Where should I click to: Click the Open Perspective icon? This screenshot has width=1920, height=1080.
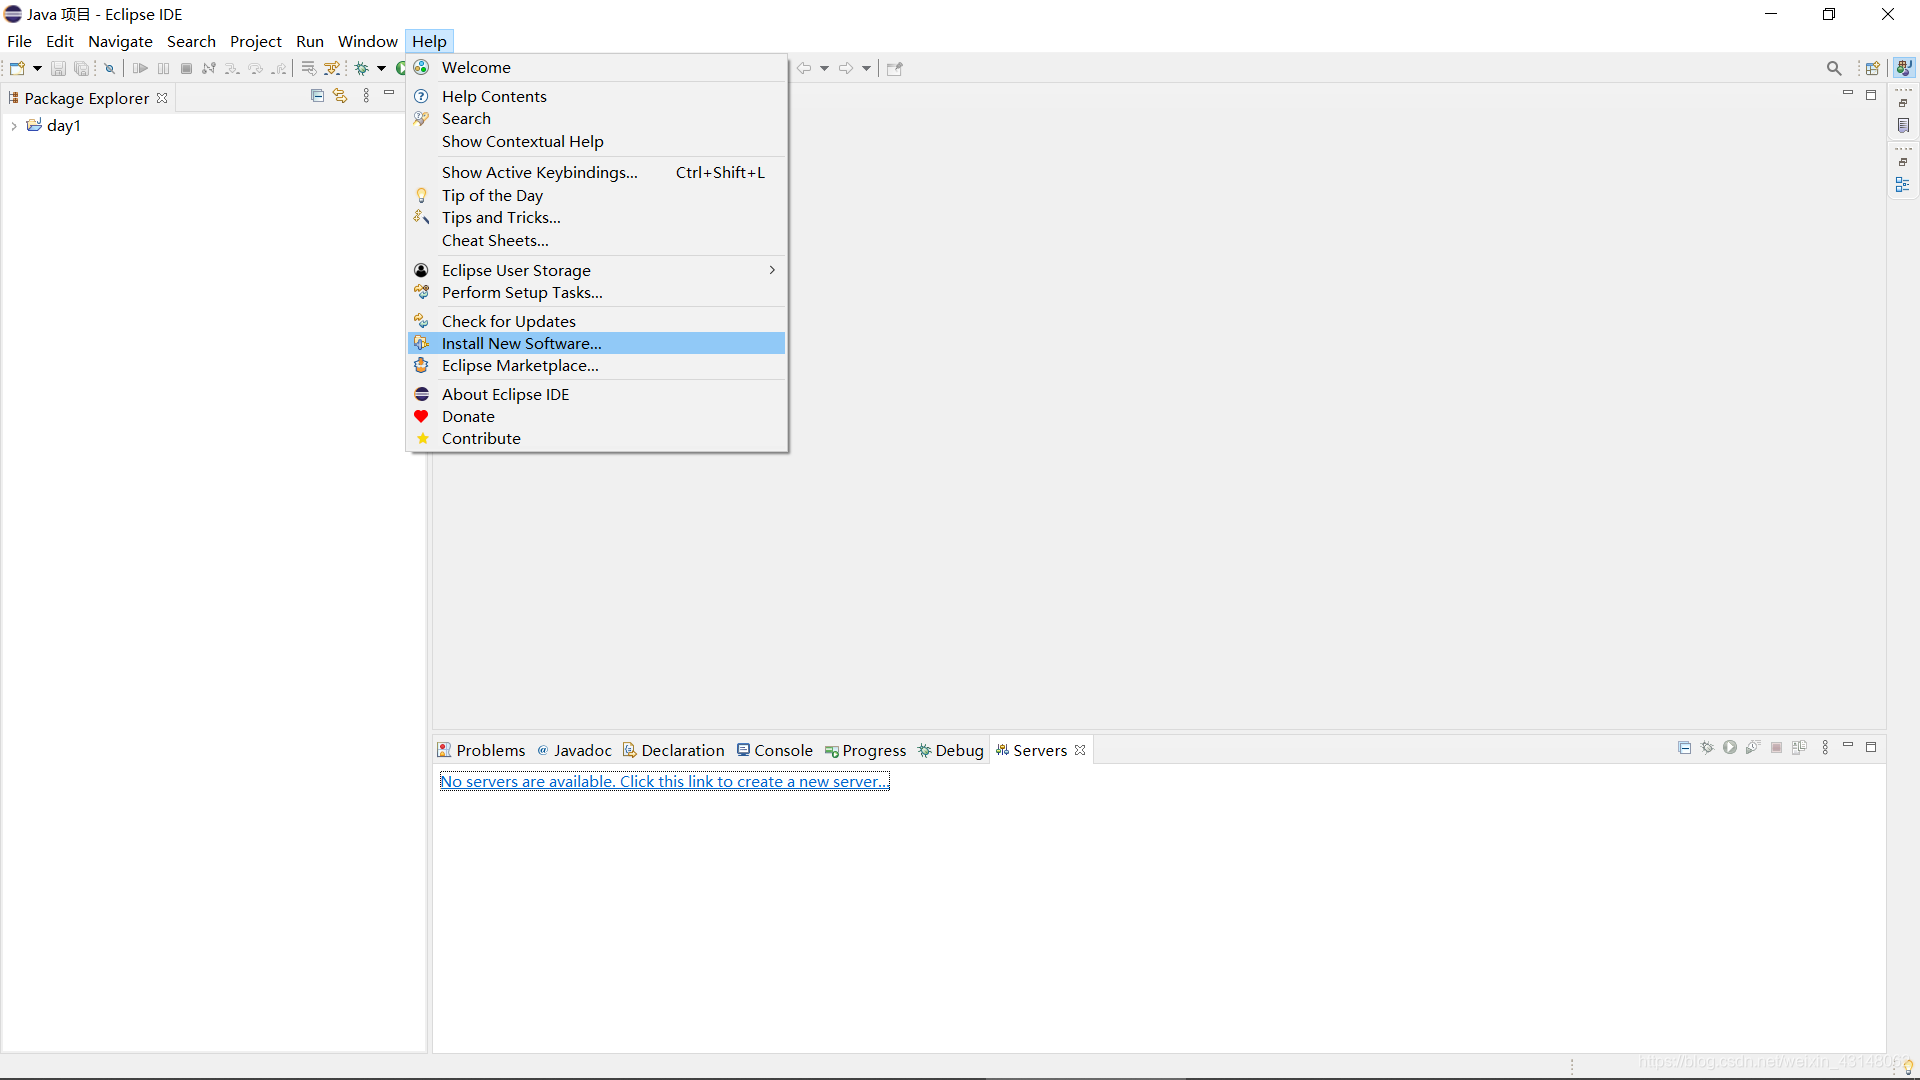[1872, 68]
